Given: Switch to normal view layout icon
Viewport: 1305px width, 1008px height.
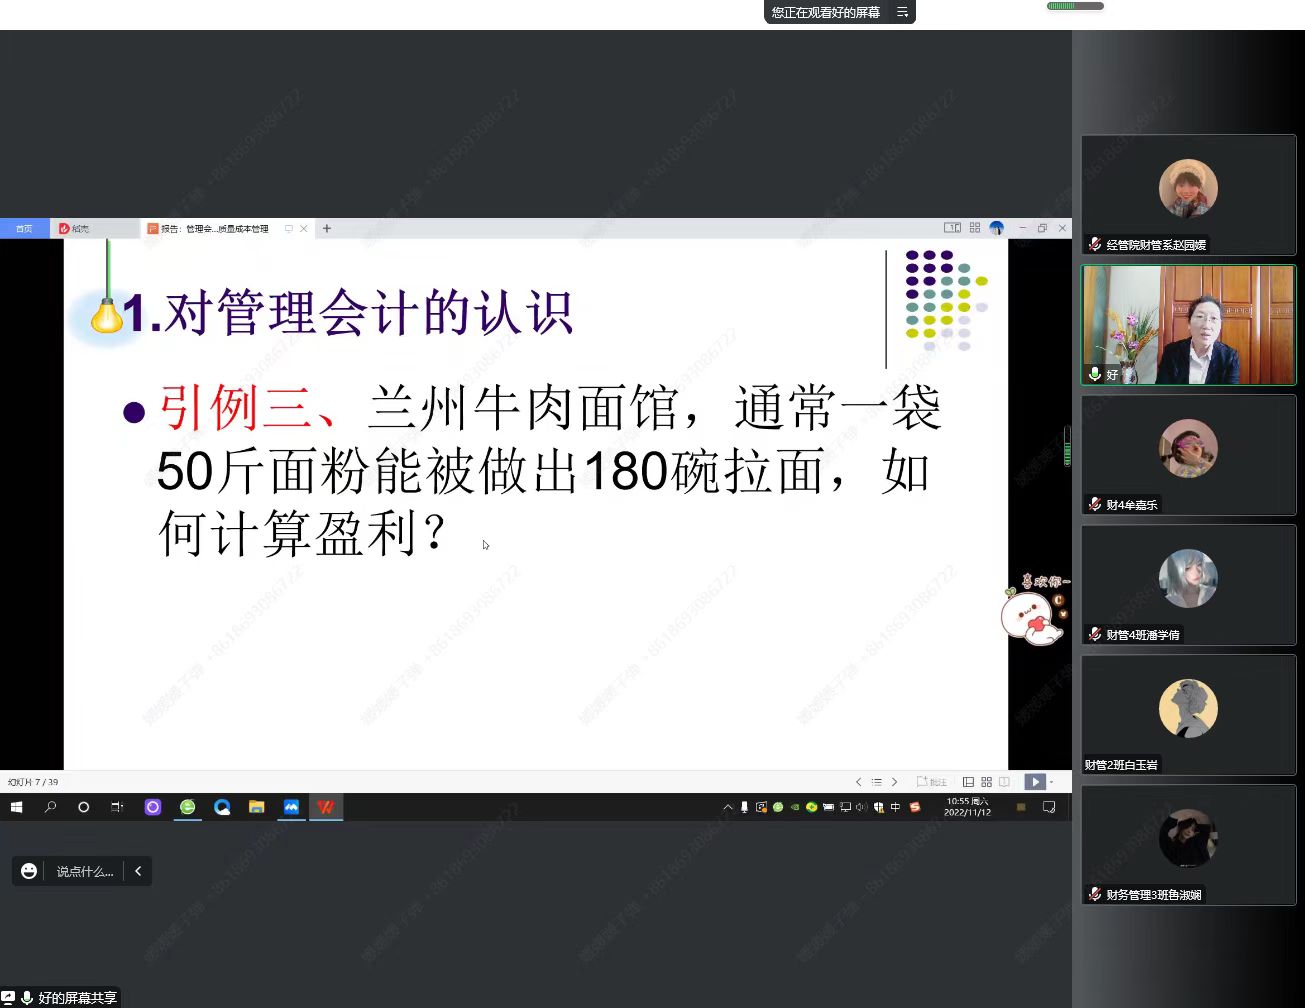Looking at the screenshot, I should pyautogui.click(x=968, y=782).
